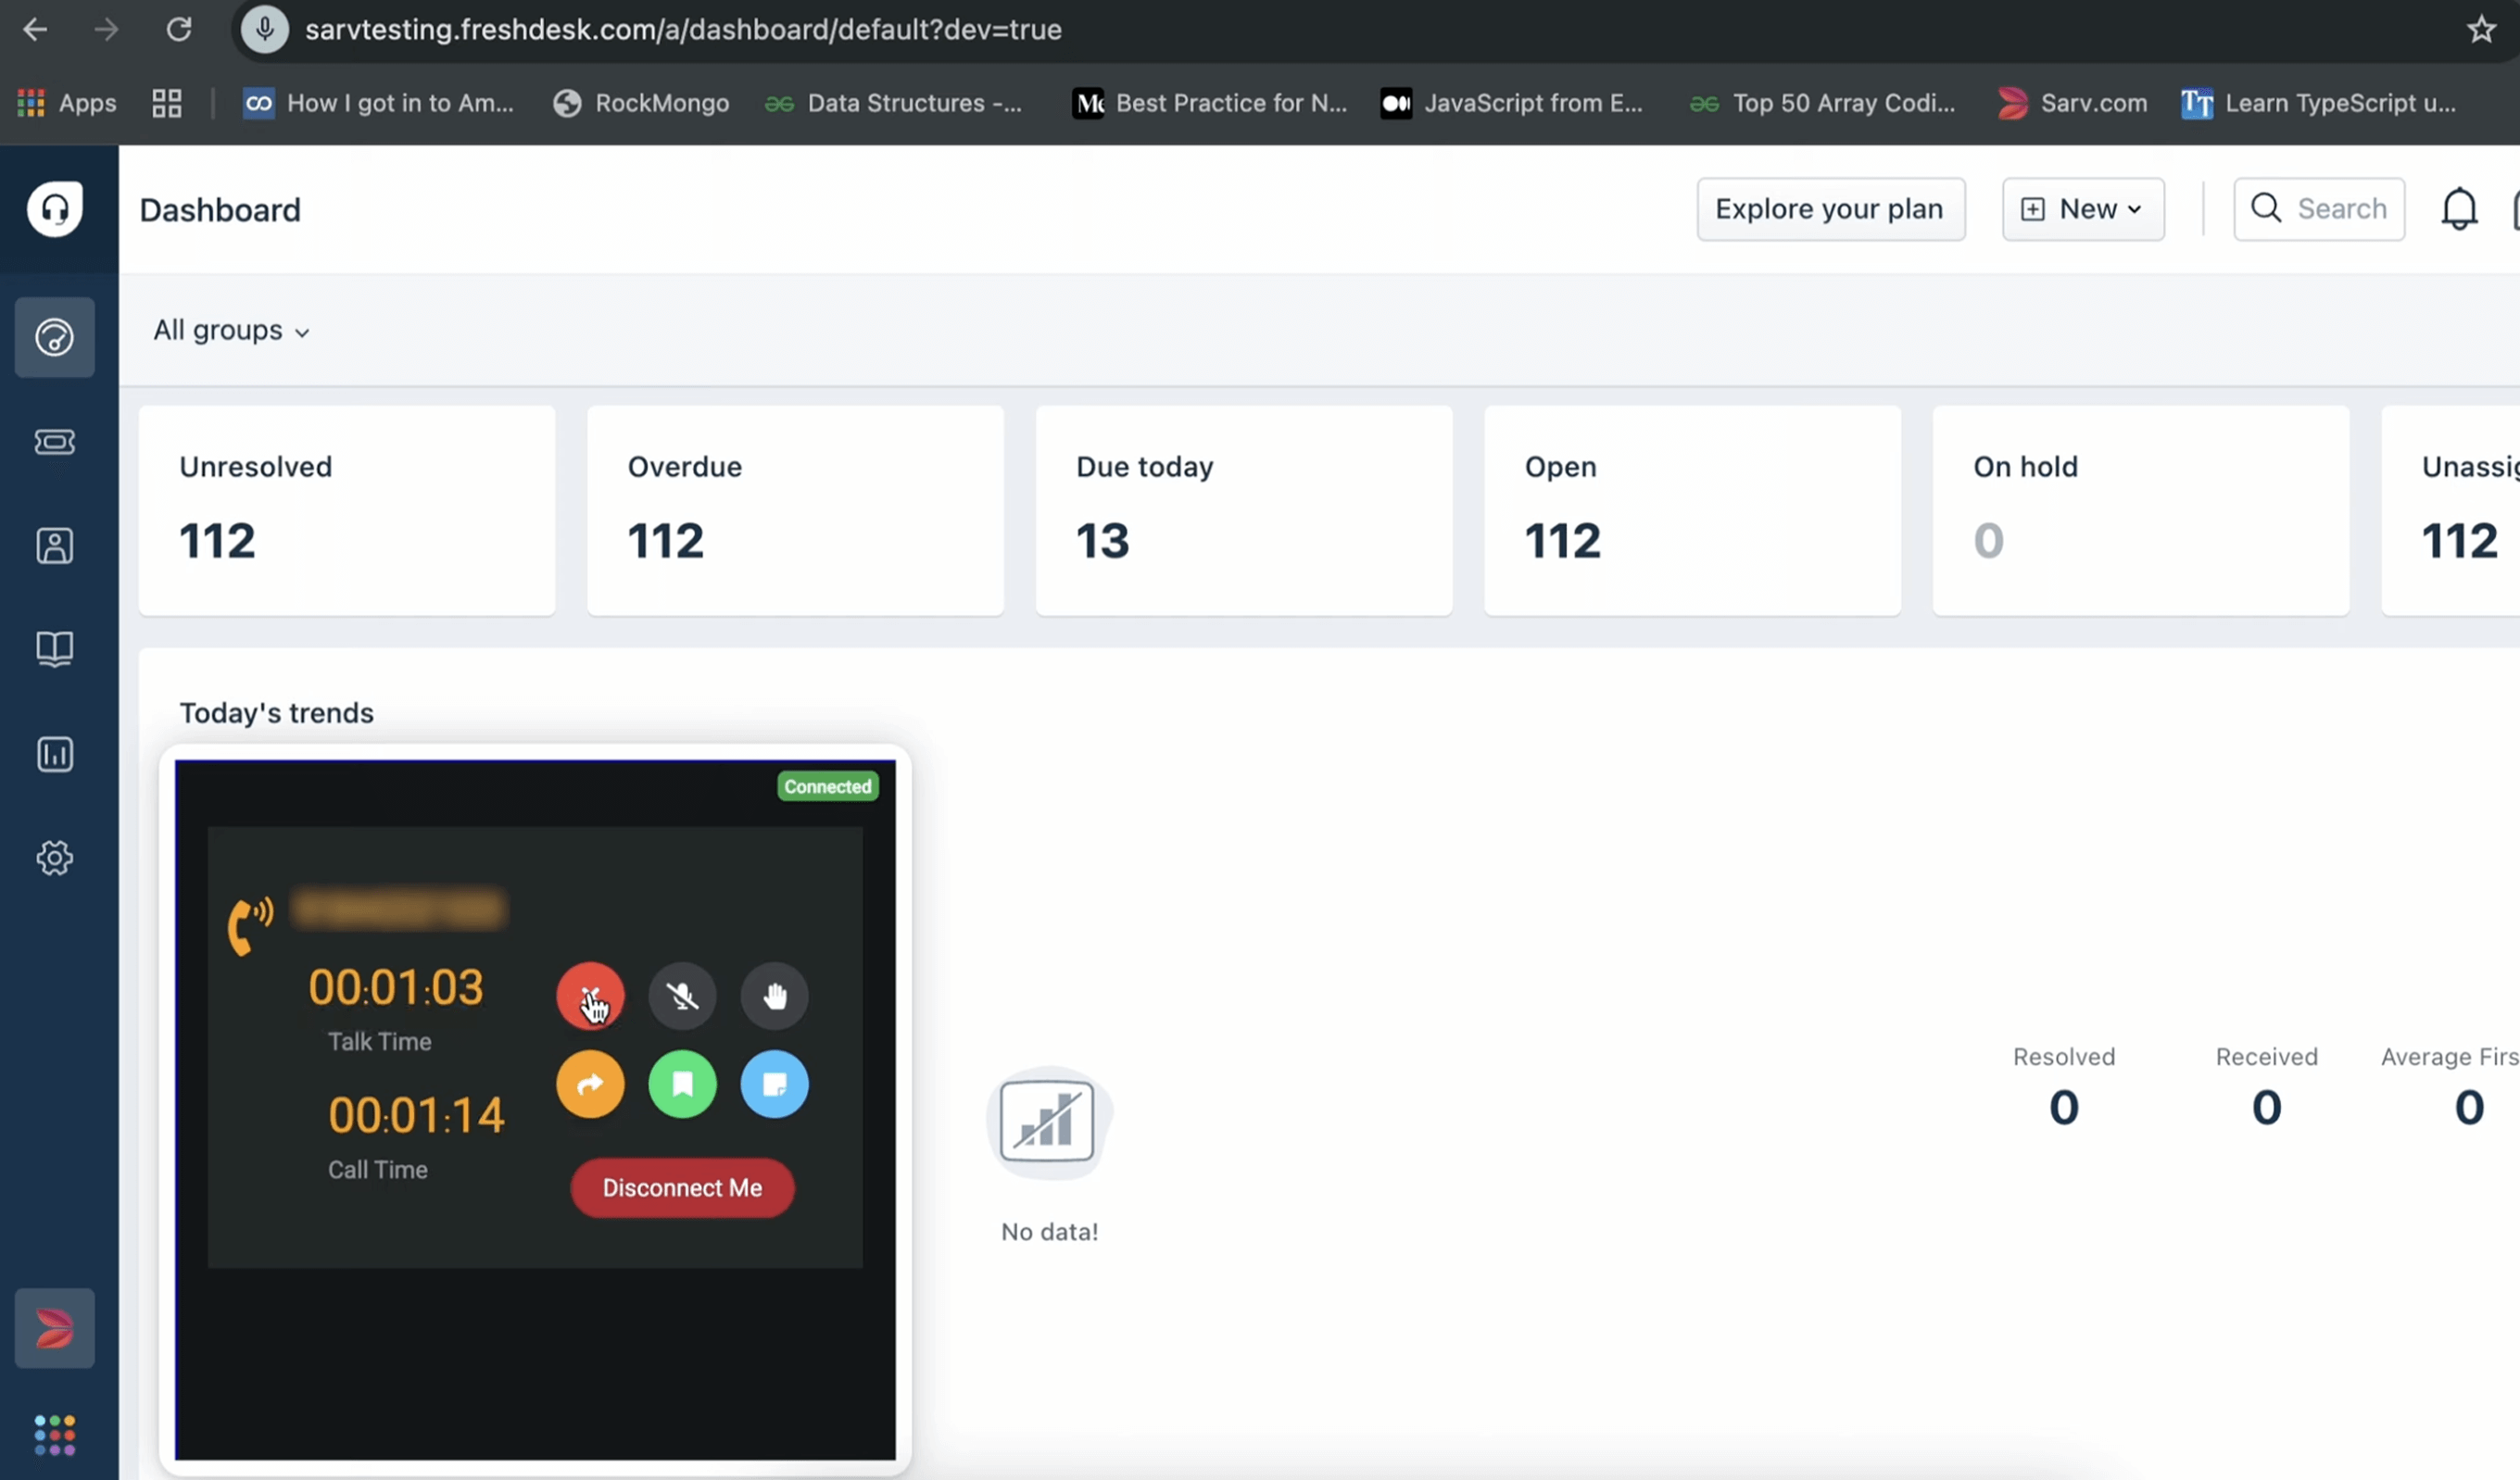Toggle the Sarv app icon in sidebar
Screen dimensions: 2520x1480
pos(55,1328)
